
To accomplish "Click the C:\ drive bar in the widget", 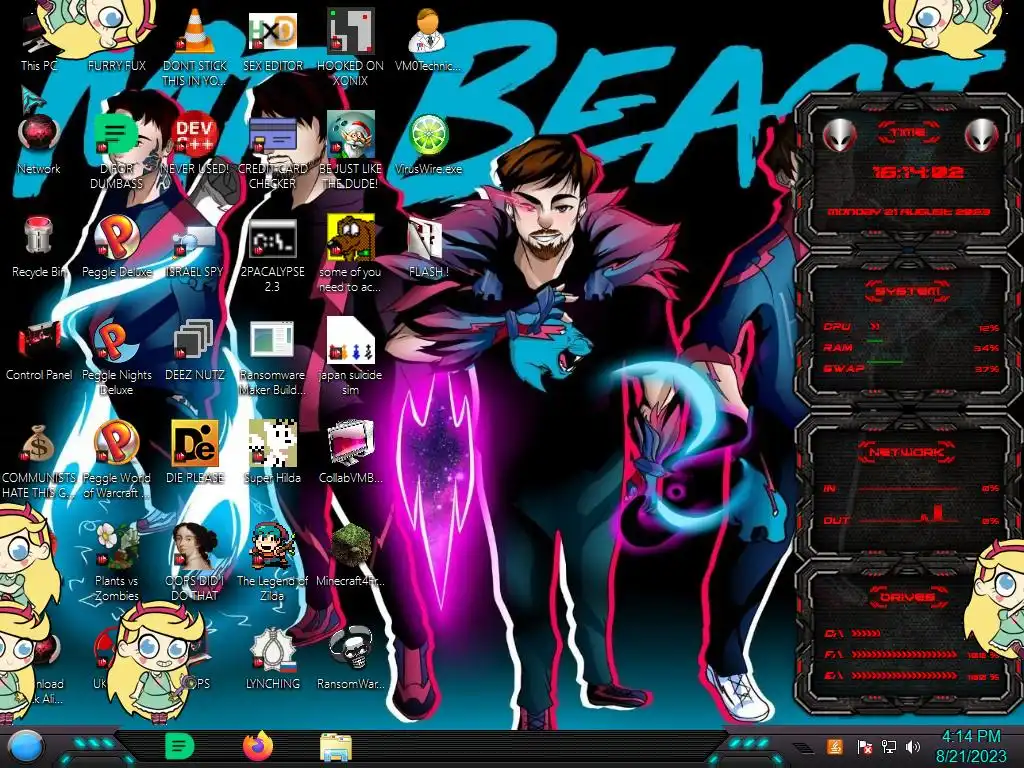I will click(866, 633).
